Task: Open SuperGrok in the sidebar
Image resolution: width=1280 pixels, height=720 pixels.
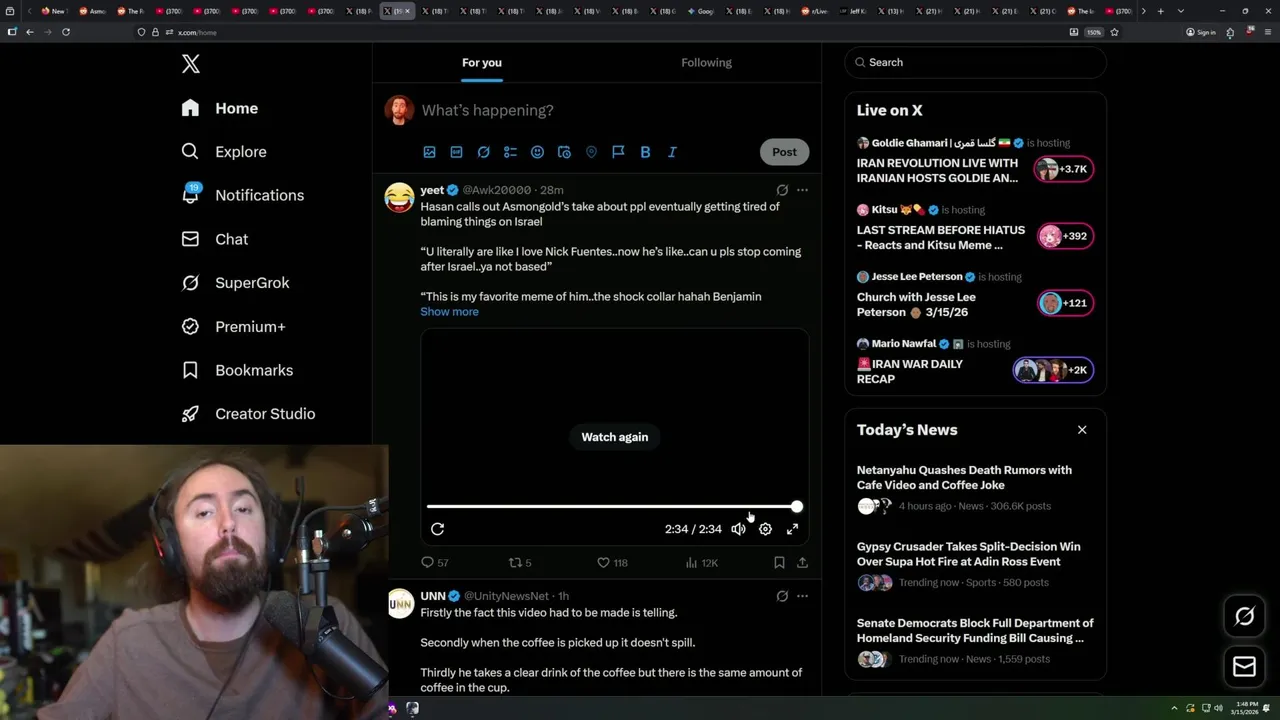Action: 235,283
